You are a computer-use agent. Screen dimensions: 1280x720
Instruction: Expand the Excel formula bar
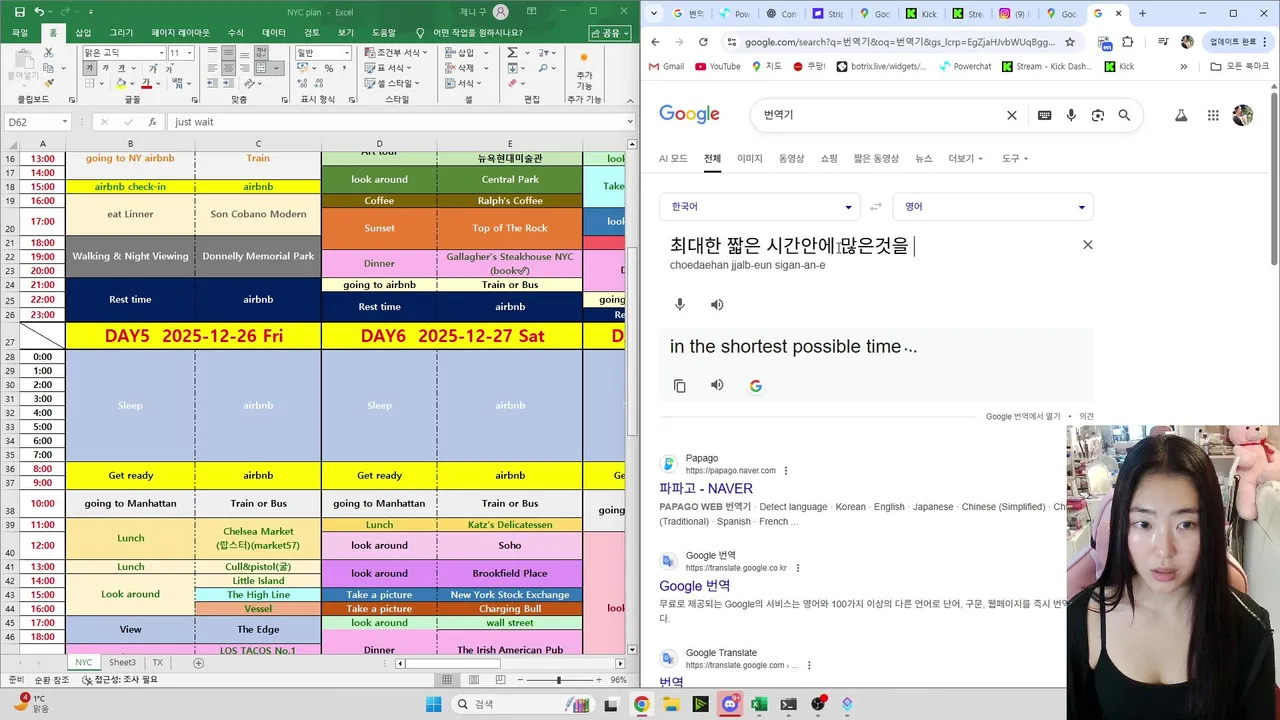pos(630,122)
